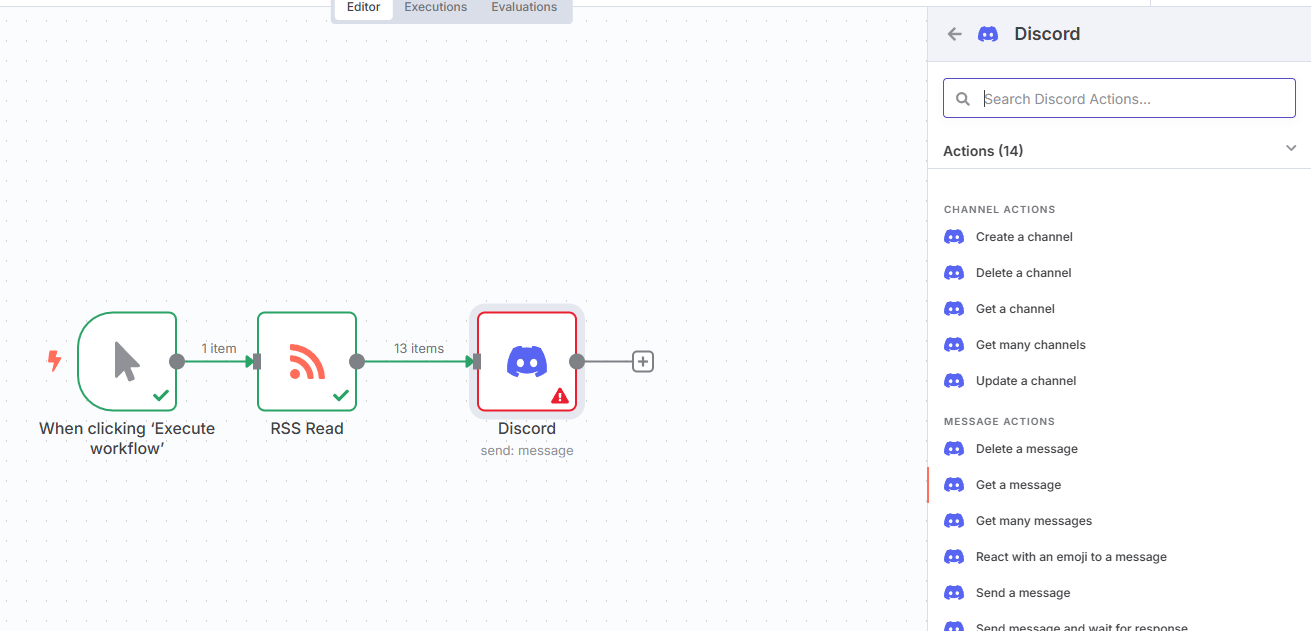Go back using the panel's left arrow

955,34
